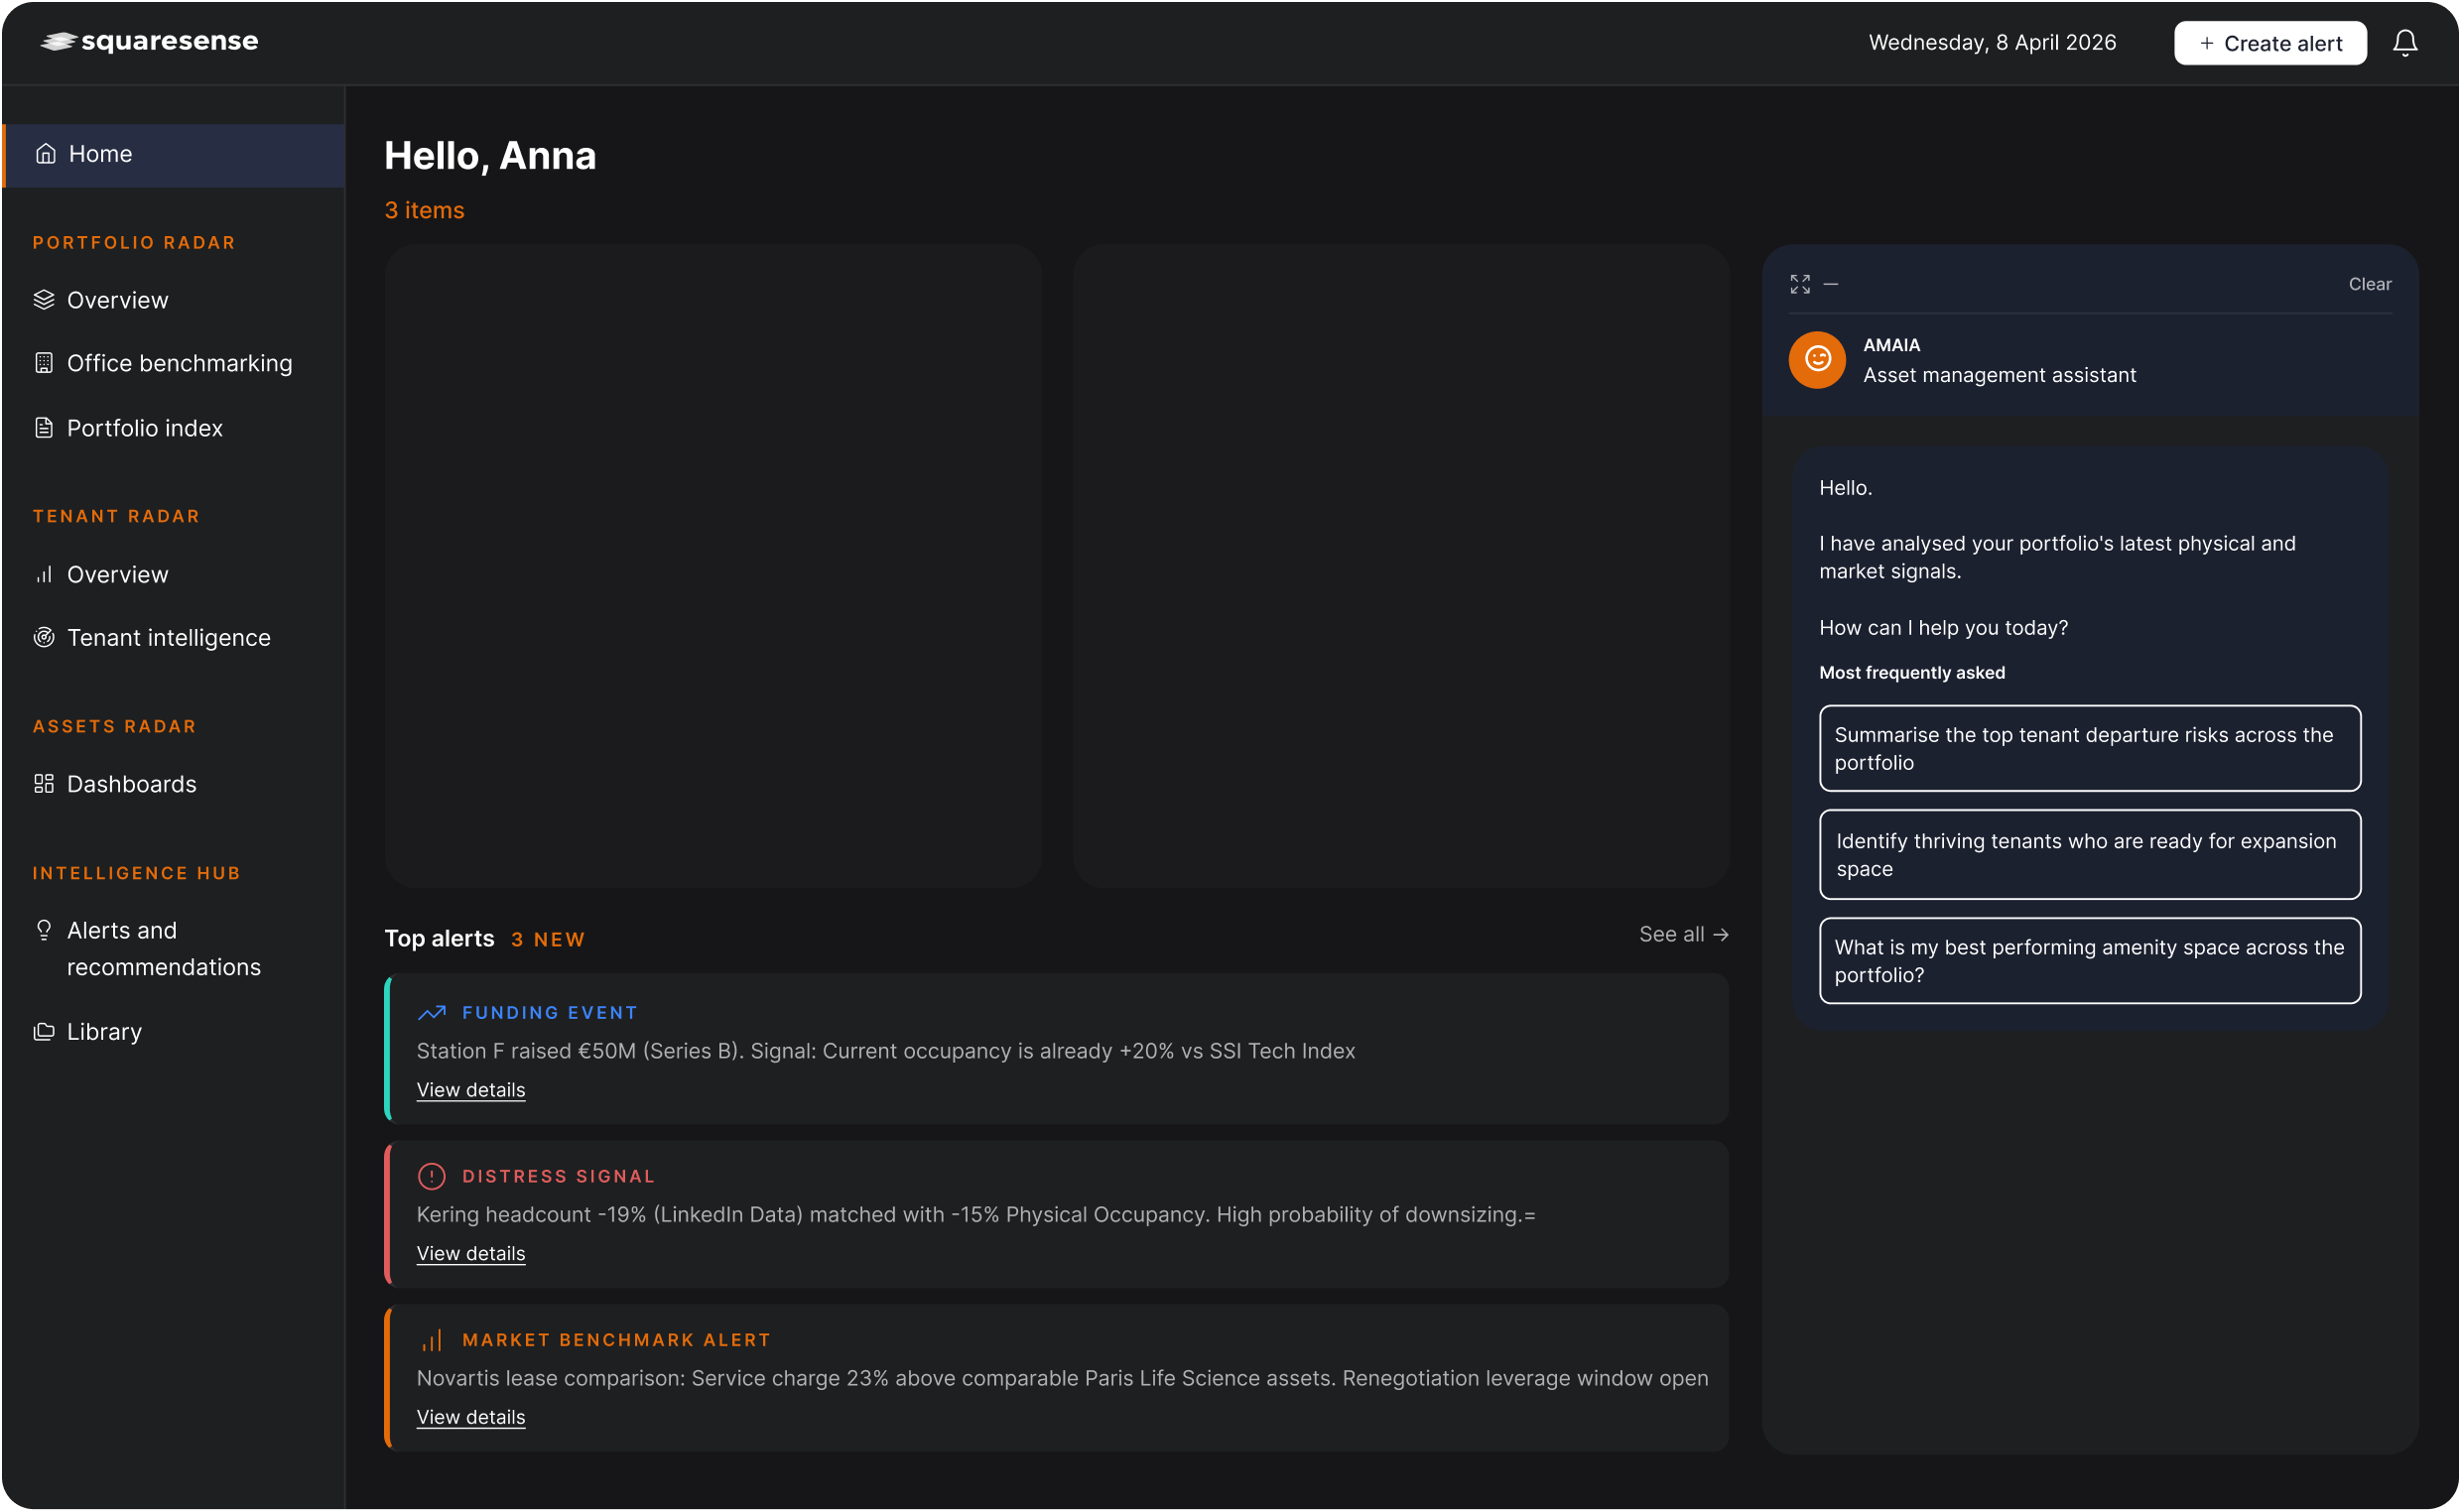Clear the AMAIA conversation

2369,284
